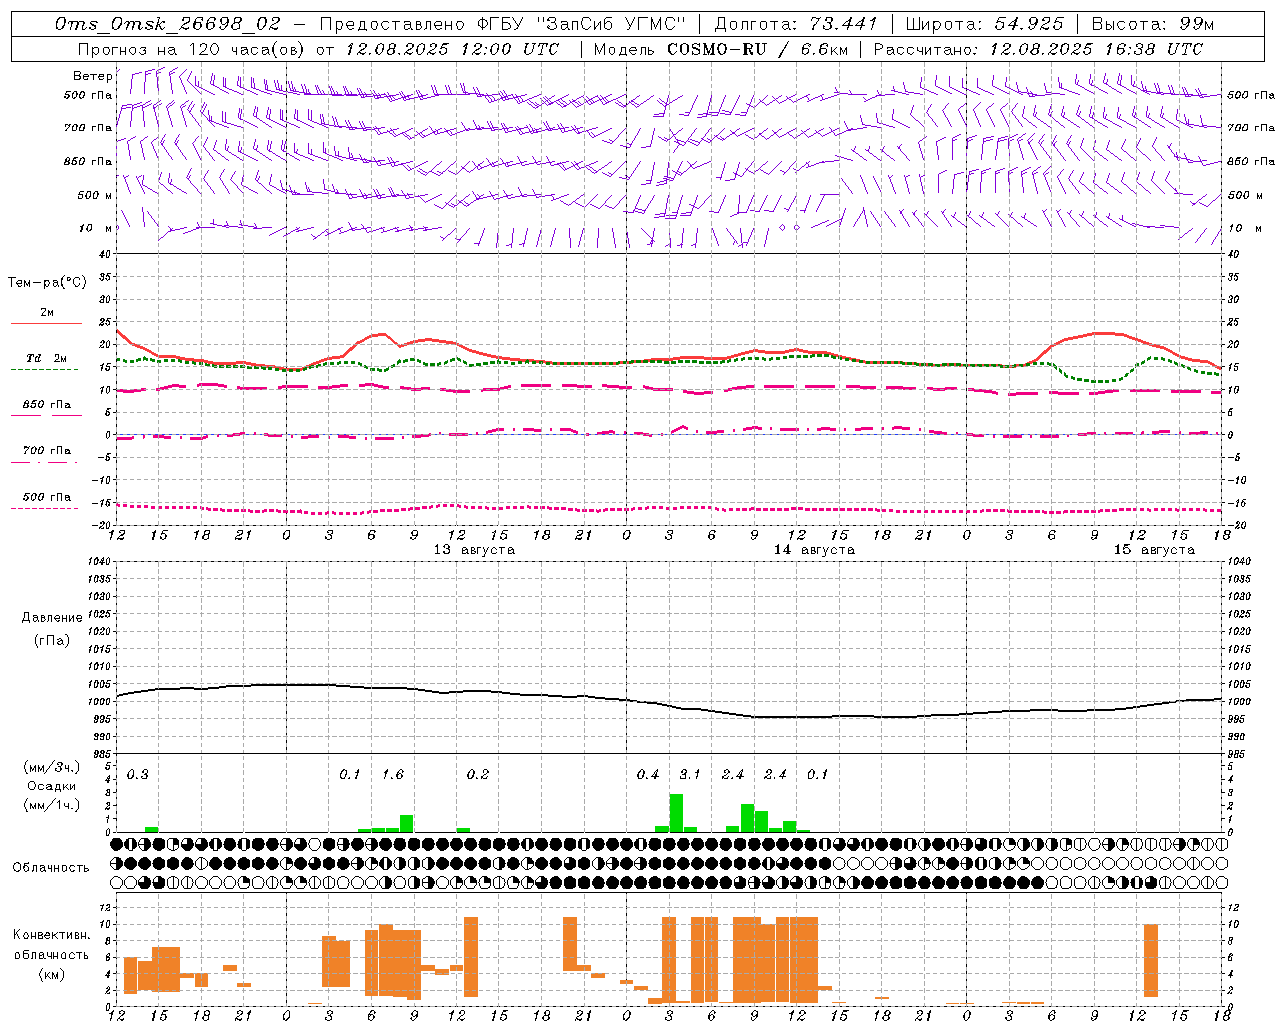Click the left-side '10 м' wind level label
The width and height of the screenshot is (1280, 1024).
click(x=95, y=228)
